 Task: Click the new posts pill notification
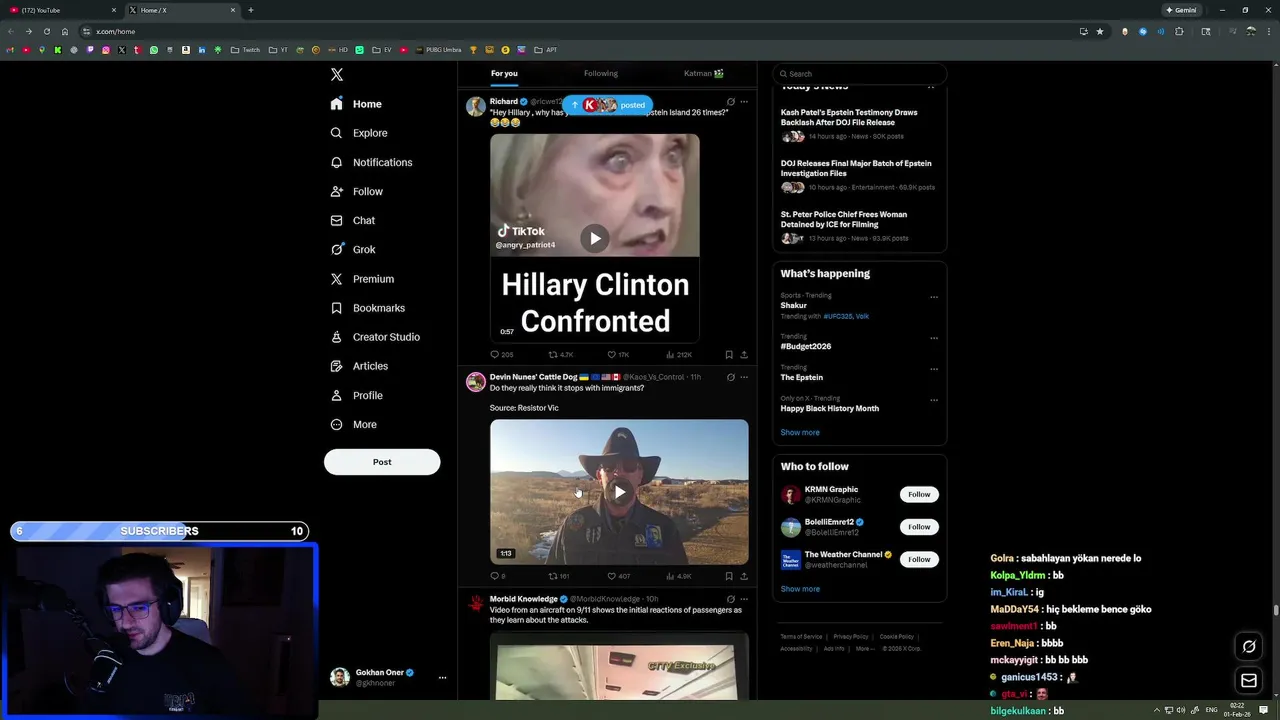[607, 105]
